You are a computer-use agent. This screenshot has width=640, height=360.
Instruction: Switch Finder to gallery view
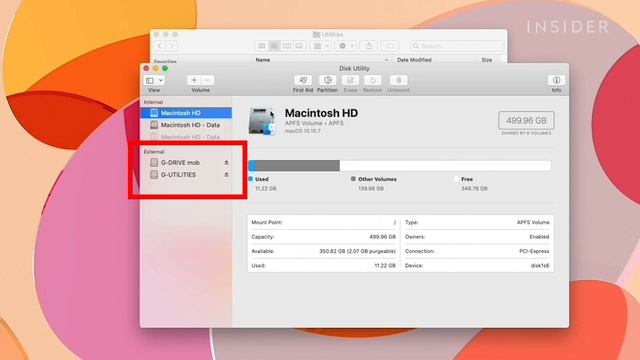[x=299, y=46]
